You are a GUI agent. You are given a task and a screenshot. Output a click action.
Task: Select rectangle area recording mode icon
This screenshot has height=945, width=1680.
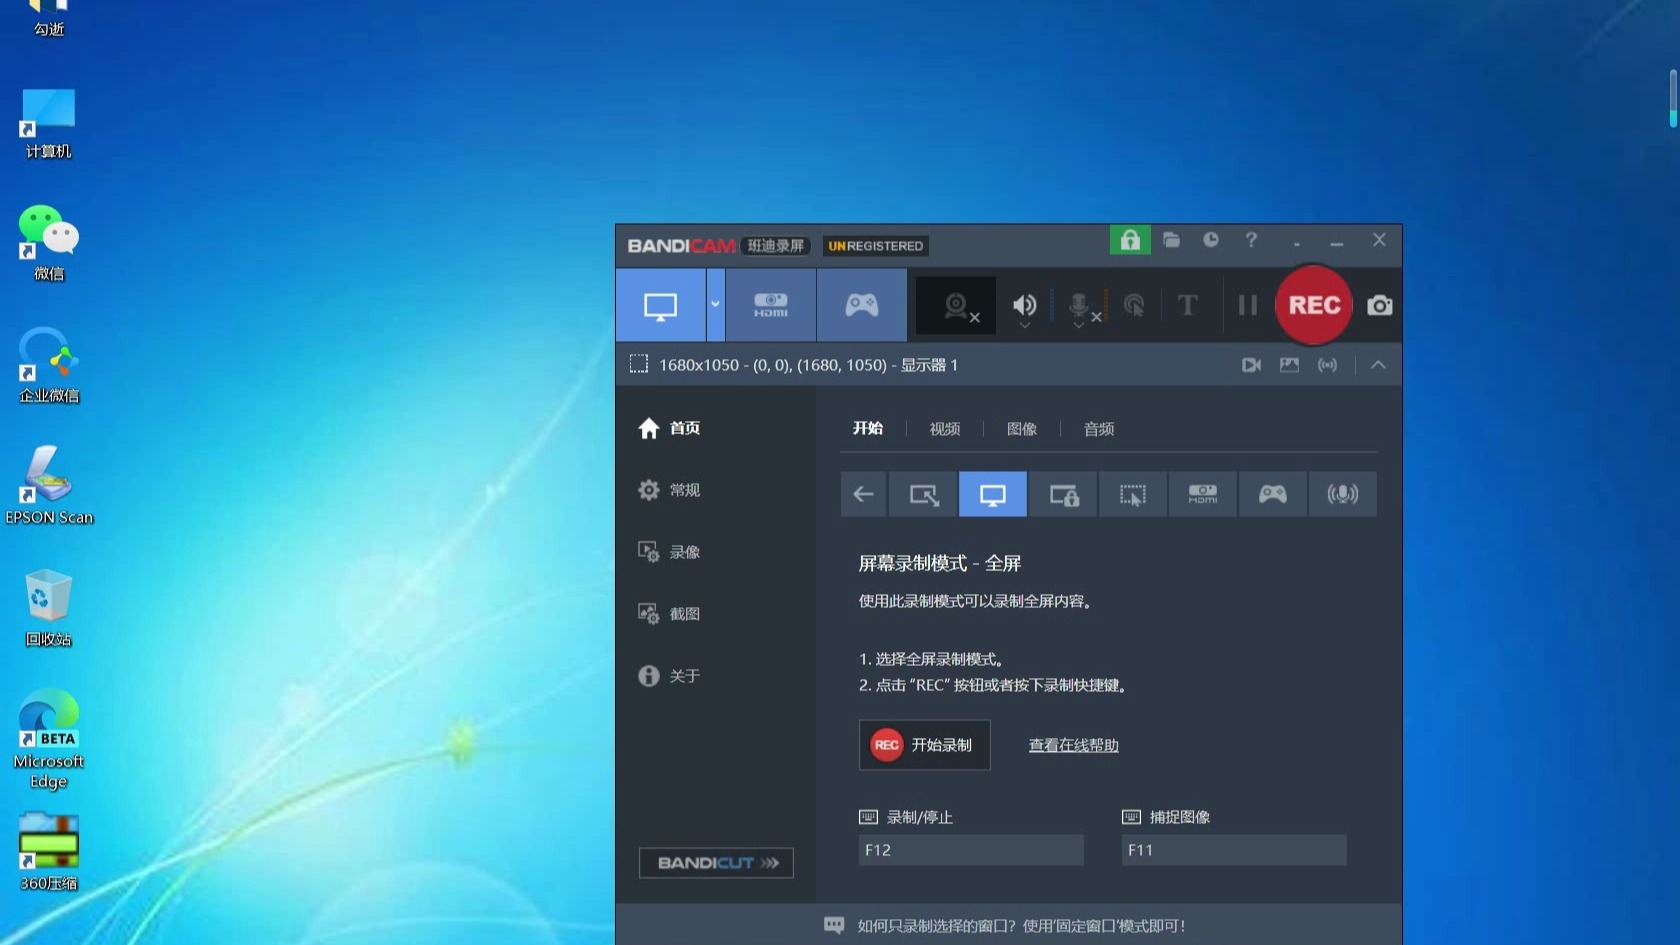[923, 494]
